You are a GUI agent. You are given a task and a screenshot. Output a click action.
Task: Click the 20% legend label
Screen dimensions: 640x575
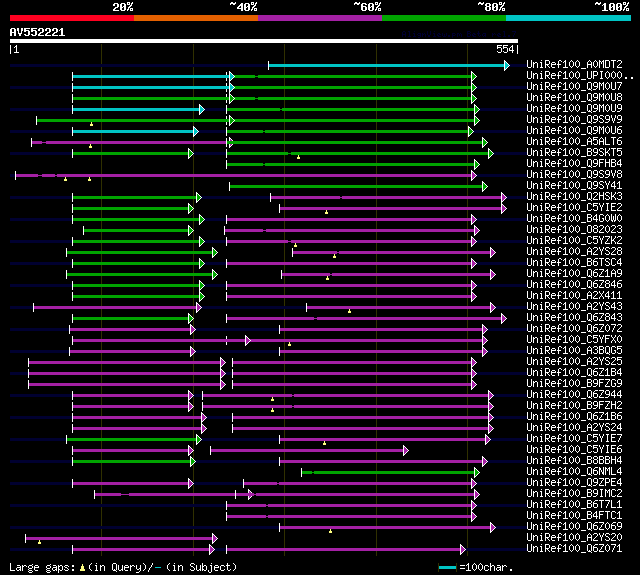122,7
